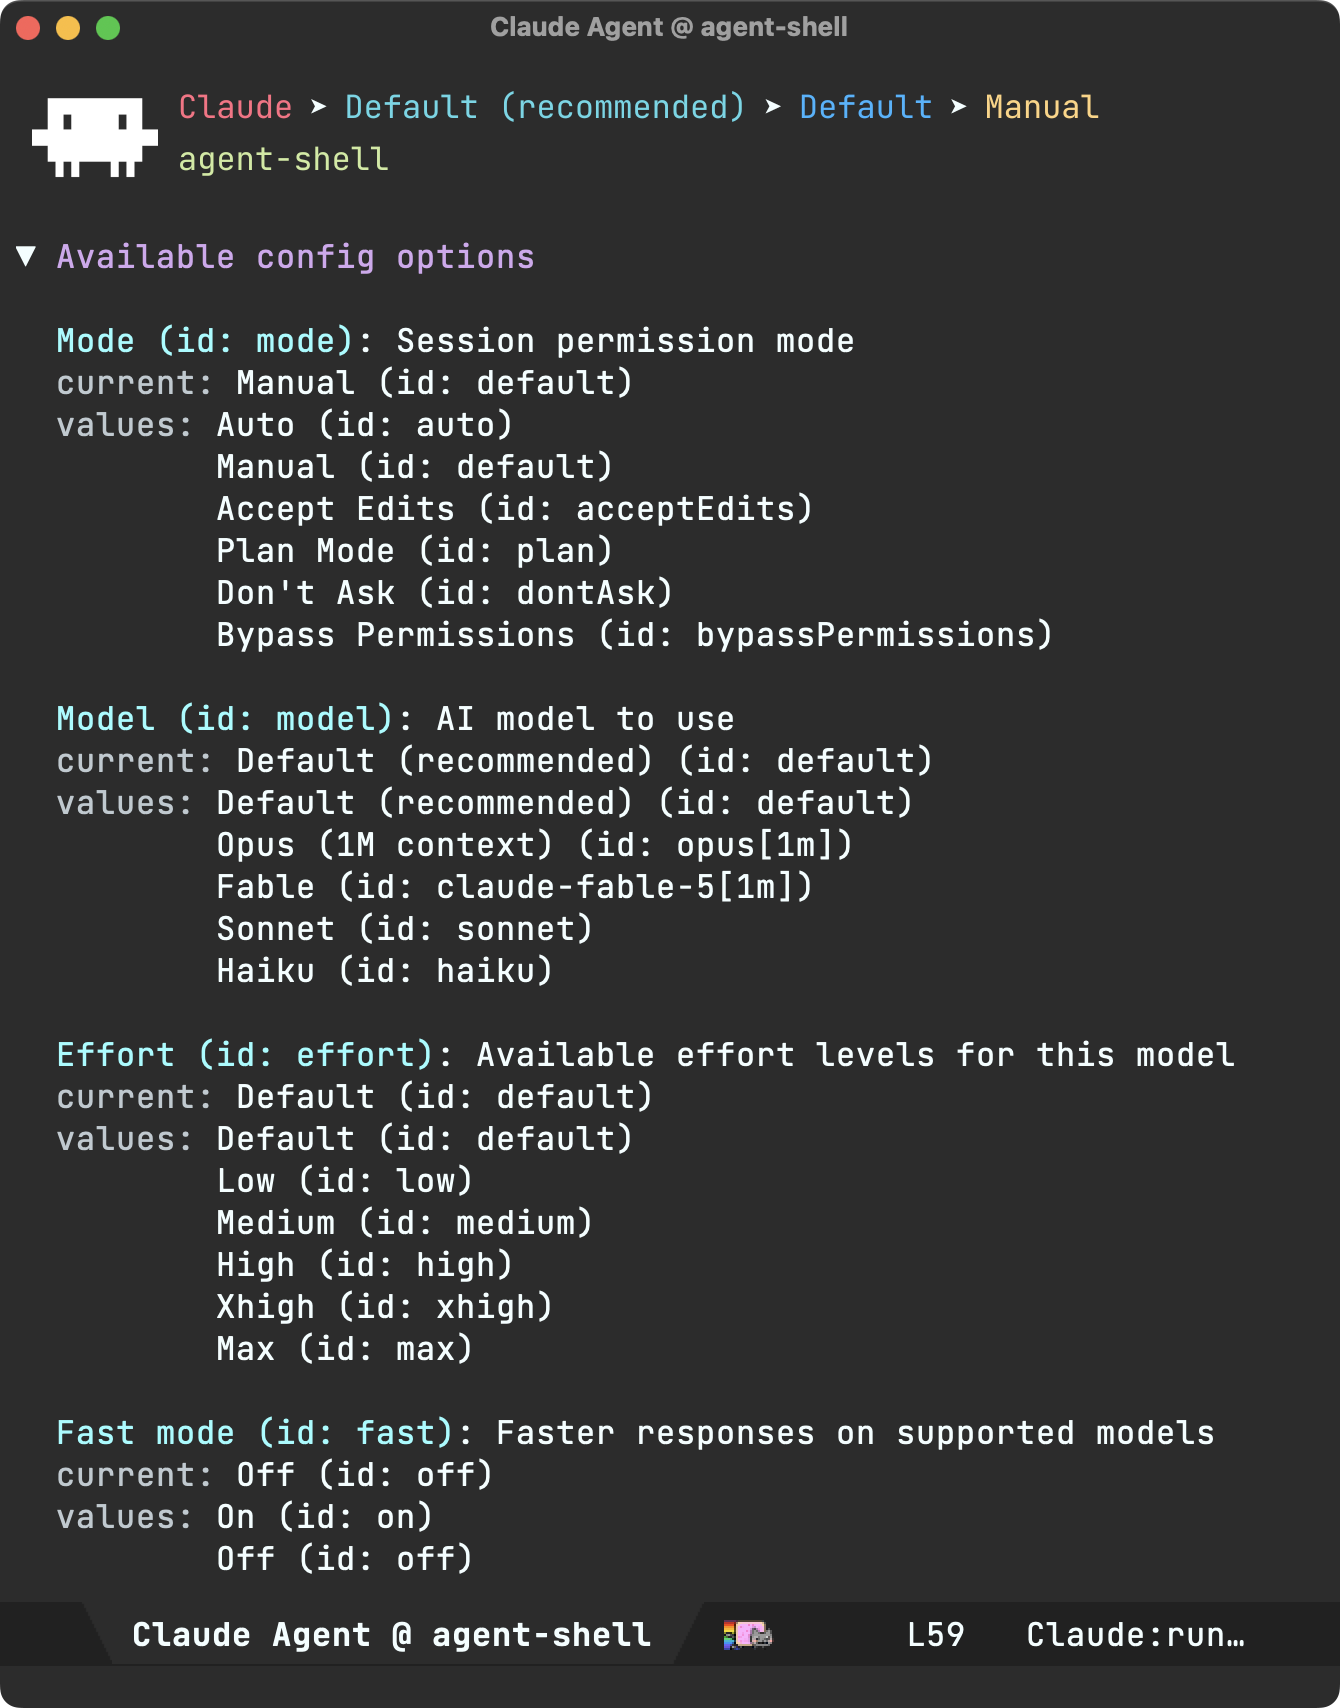Select the Fast mode Off value
The width and height of the screenshot is (1340, 1708).
point(345,1559)
